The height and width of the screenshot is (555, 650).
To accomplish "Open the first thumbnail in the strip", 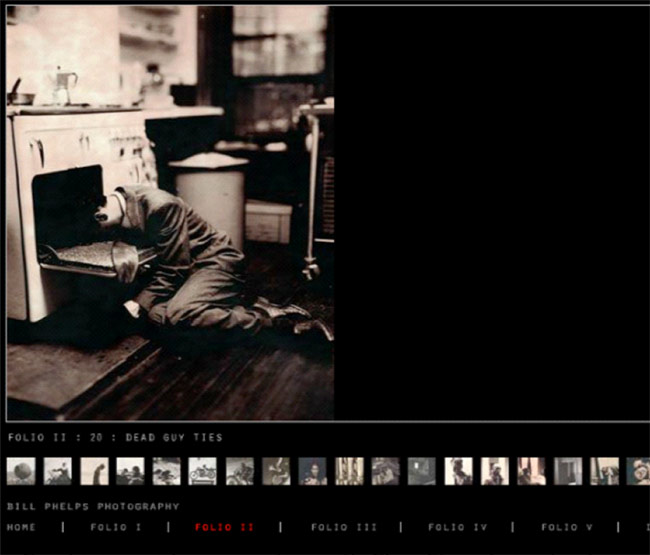I will (21, 471).
